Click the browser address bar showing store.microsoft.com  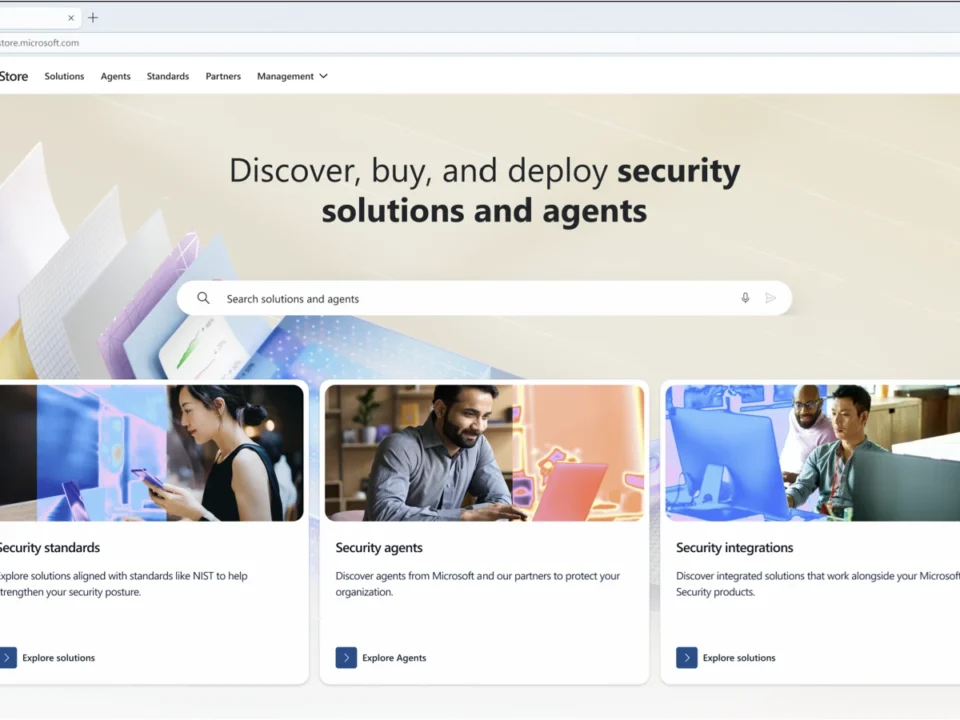click(300, 43)
